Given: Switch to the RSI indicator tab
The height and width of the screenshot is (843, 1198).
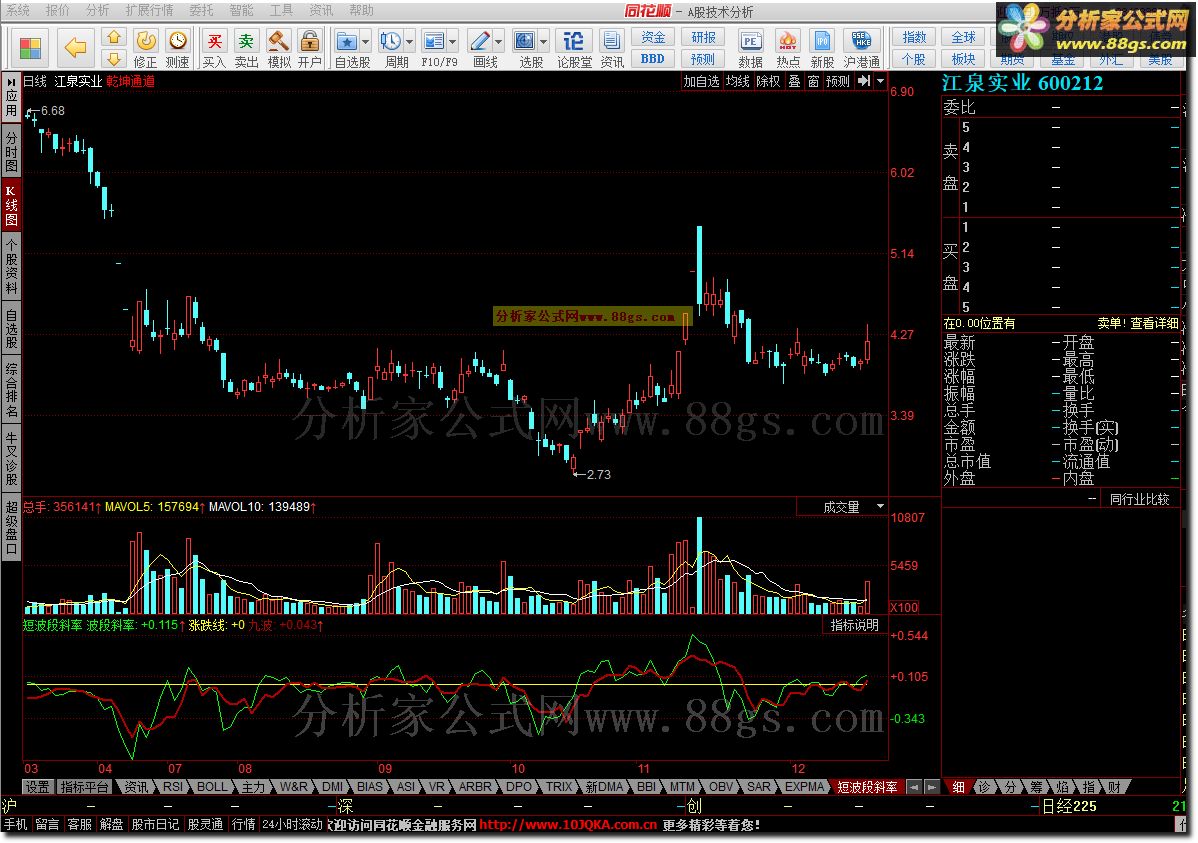Looking at the screenshot, I should click(173, 786).
